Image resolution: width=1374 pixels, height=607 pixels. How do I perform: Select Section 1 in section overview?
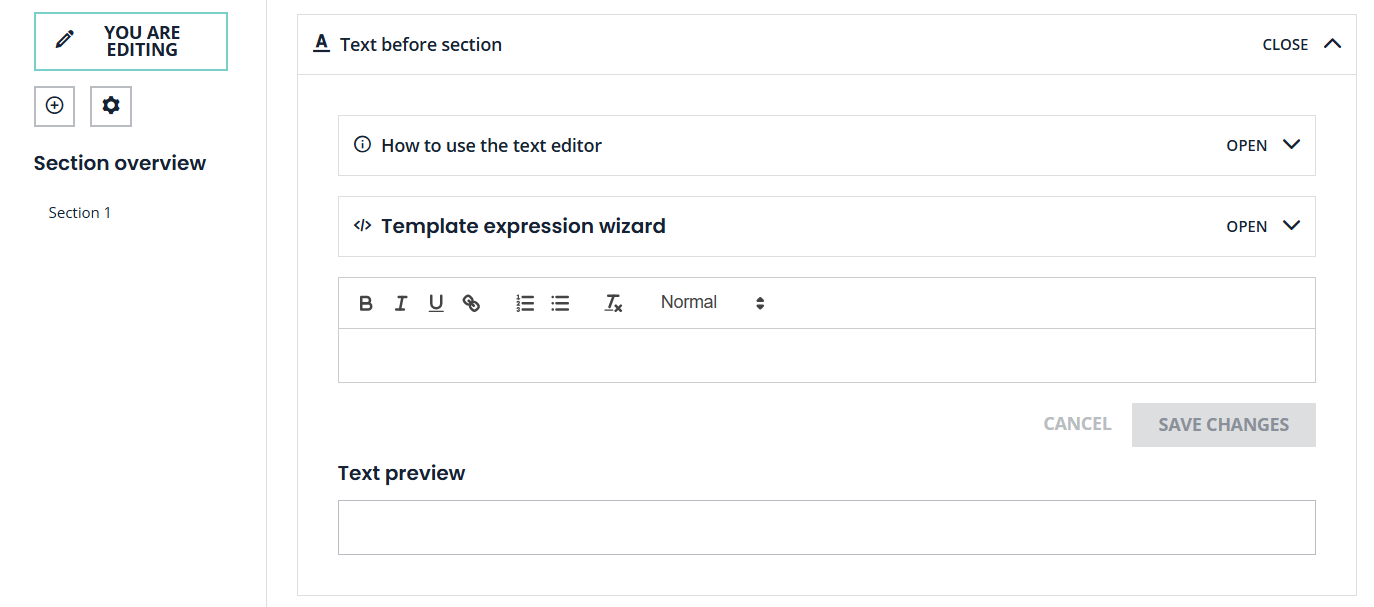point(80,213)
